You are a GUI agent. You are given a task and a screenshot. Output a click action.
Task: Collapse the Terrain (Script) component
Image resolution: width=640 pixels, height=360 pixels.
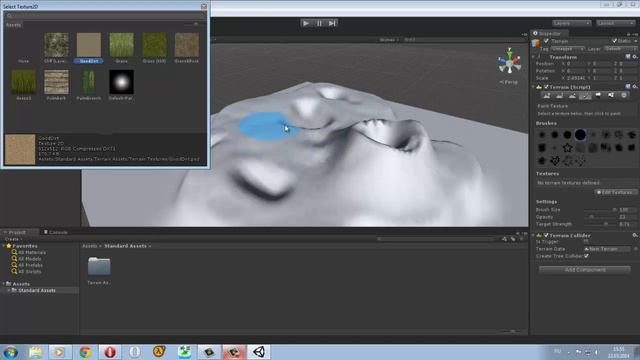coord(534,87)
